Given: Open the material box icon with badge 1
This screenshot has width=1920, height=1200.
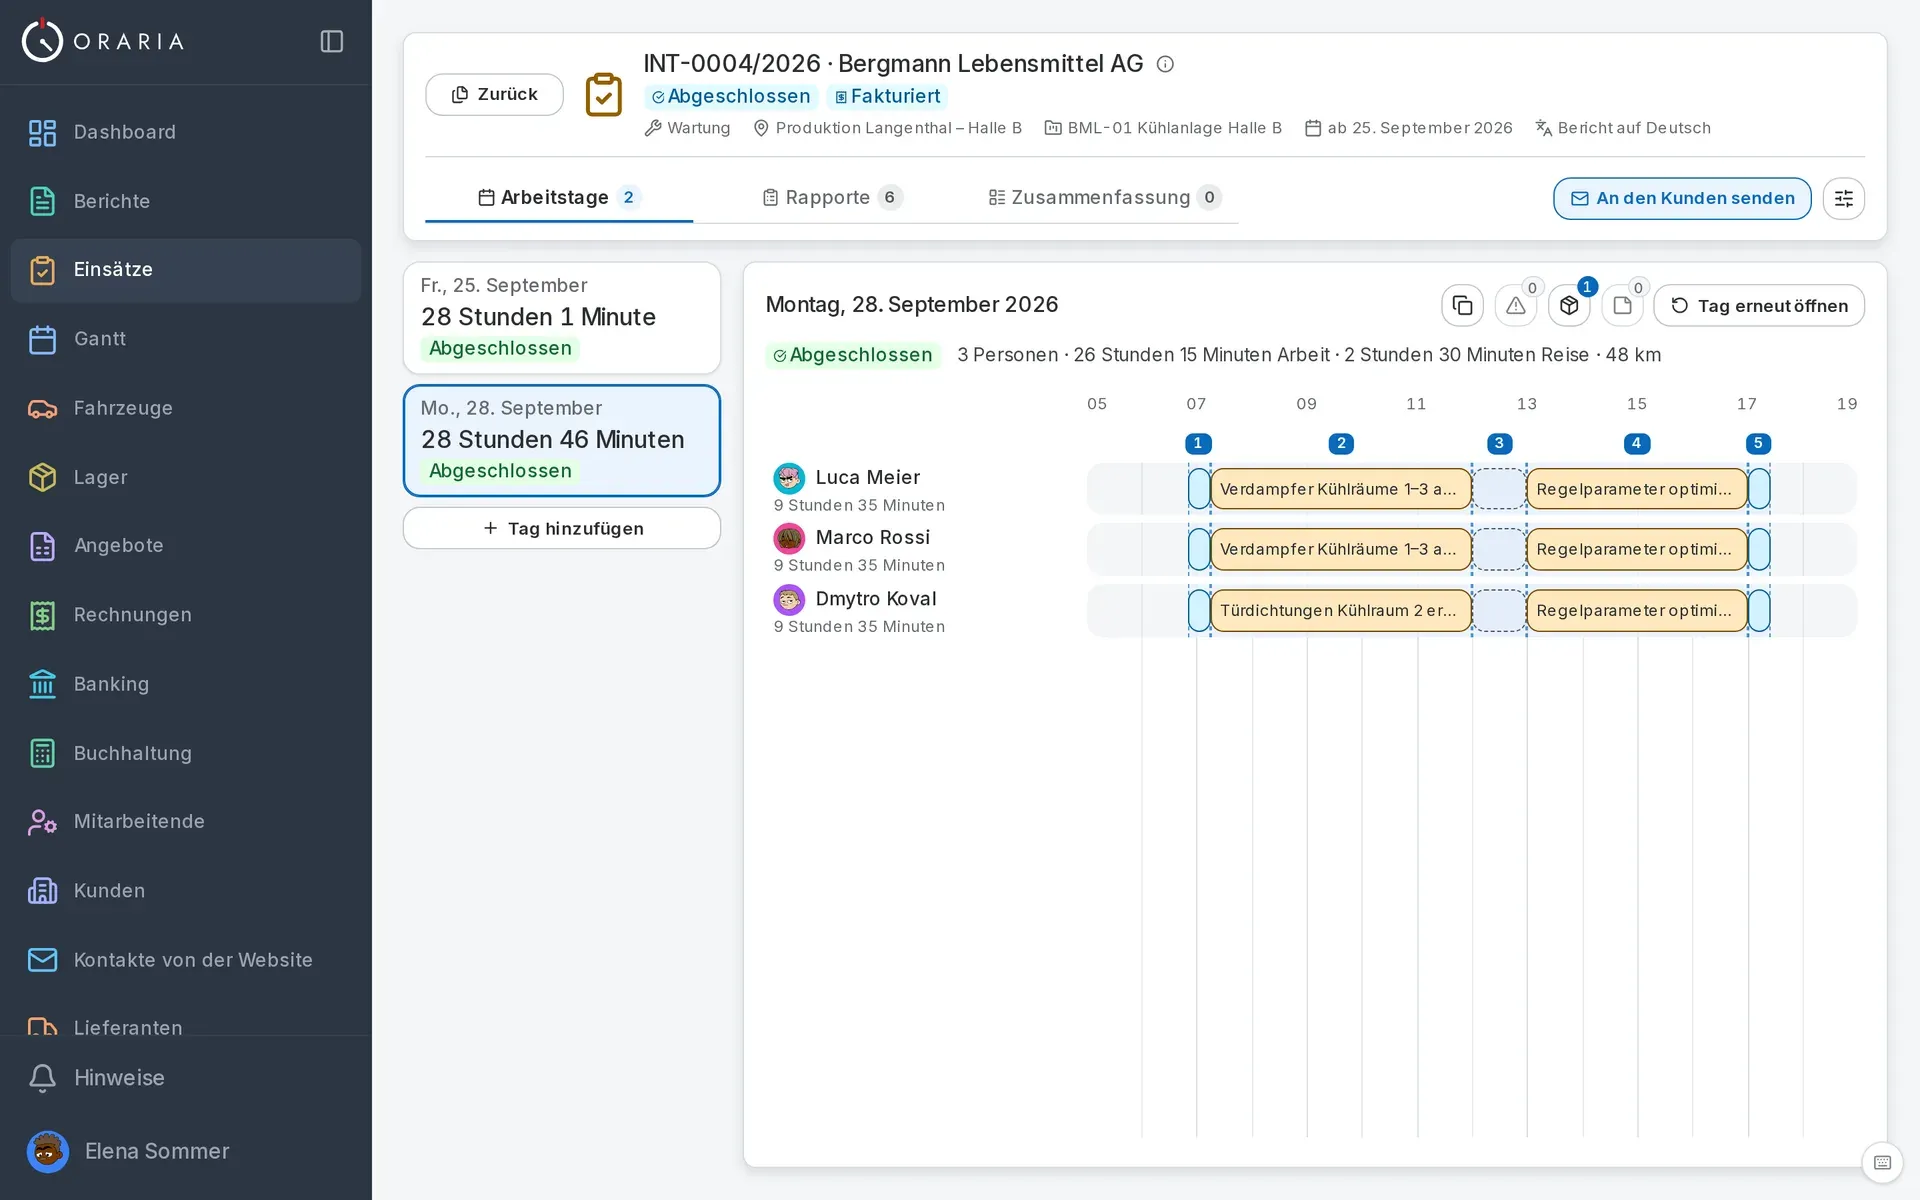Looking at the screenshot, I should click(1569, 305).
